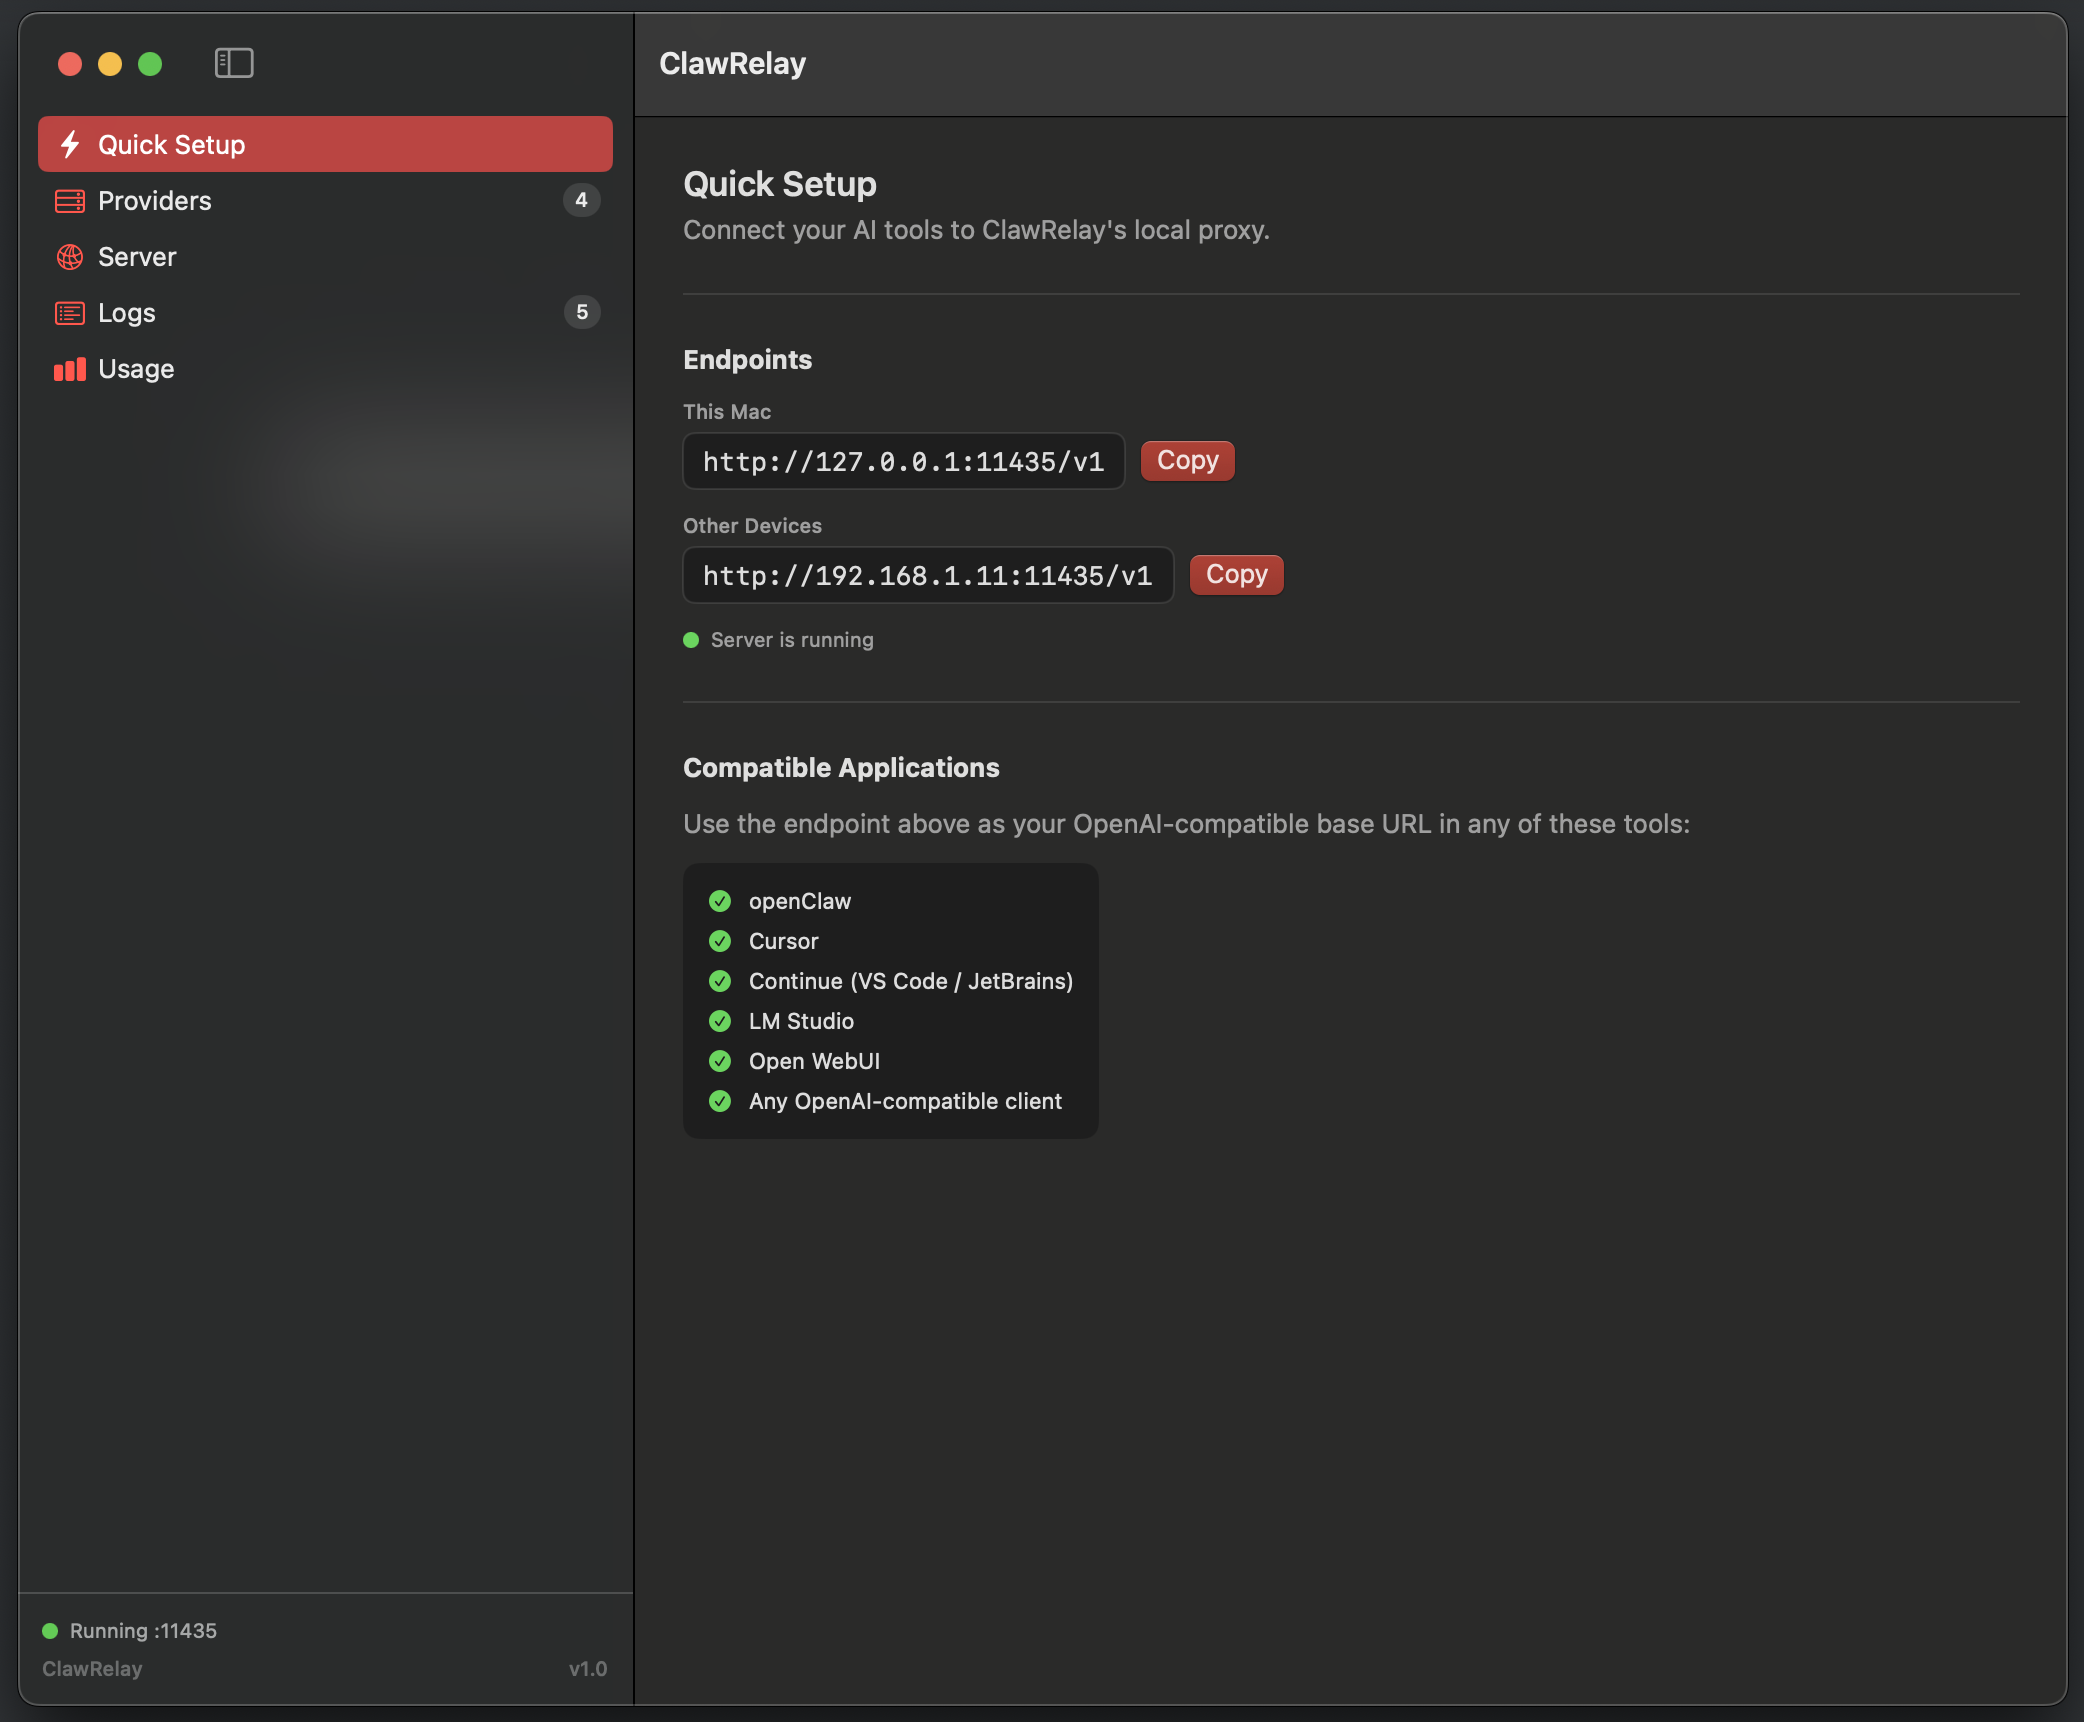This screenshot has height=1722, width=2084.
Task: Click the Providers count badge 4
Action: coord(582,200)
